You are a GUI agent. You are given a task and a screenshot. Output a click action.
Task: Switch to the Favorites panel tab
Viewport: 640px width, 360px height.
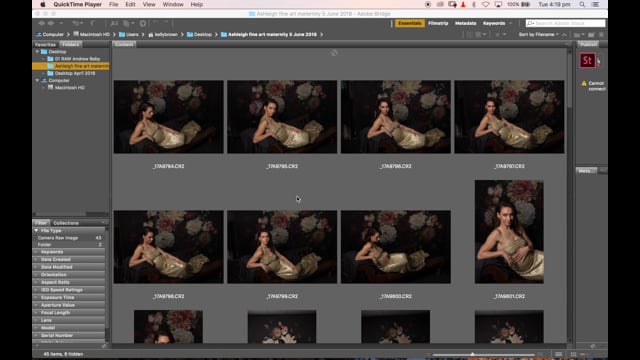(x=45, y=44)
